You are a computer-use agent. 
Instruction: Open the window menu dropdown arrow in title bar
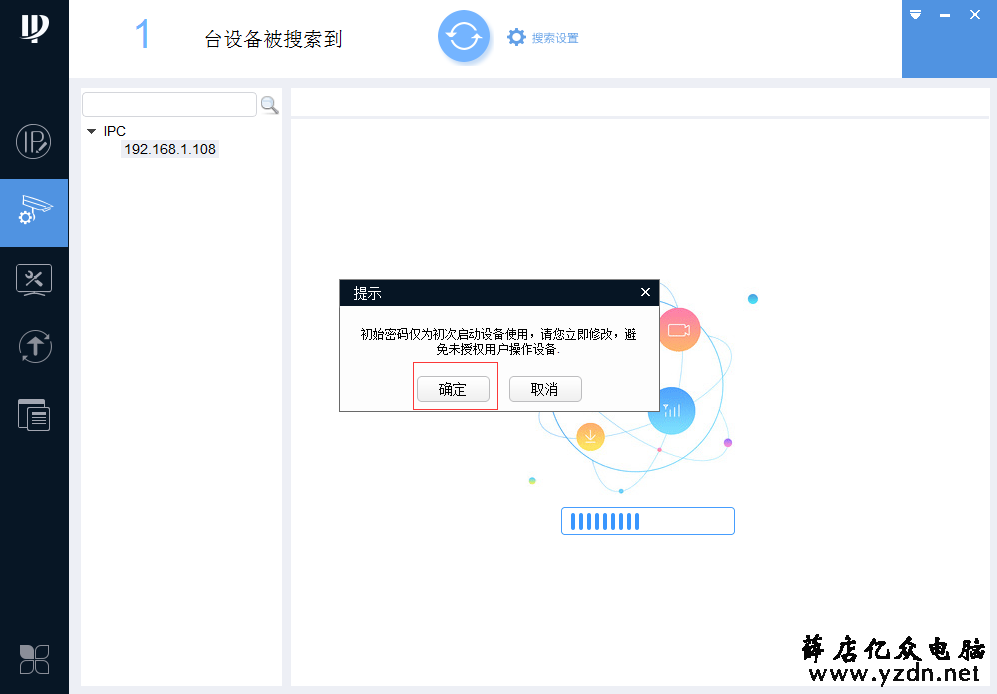coord(916,15)
